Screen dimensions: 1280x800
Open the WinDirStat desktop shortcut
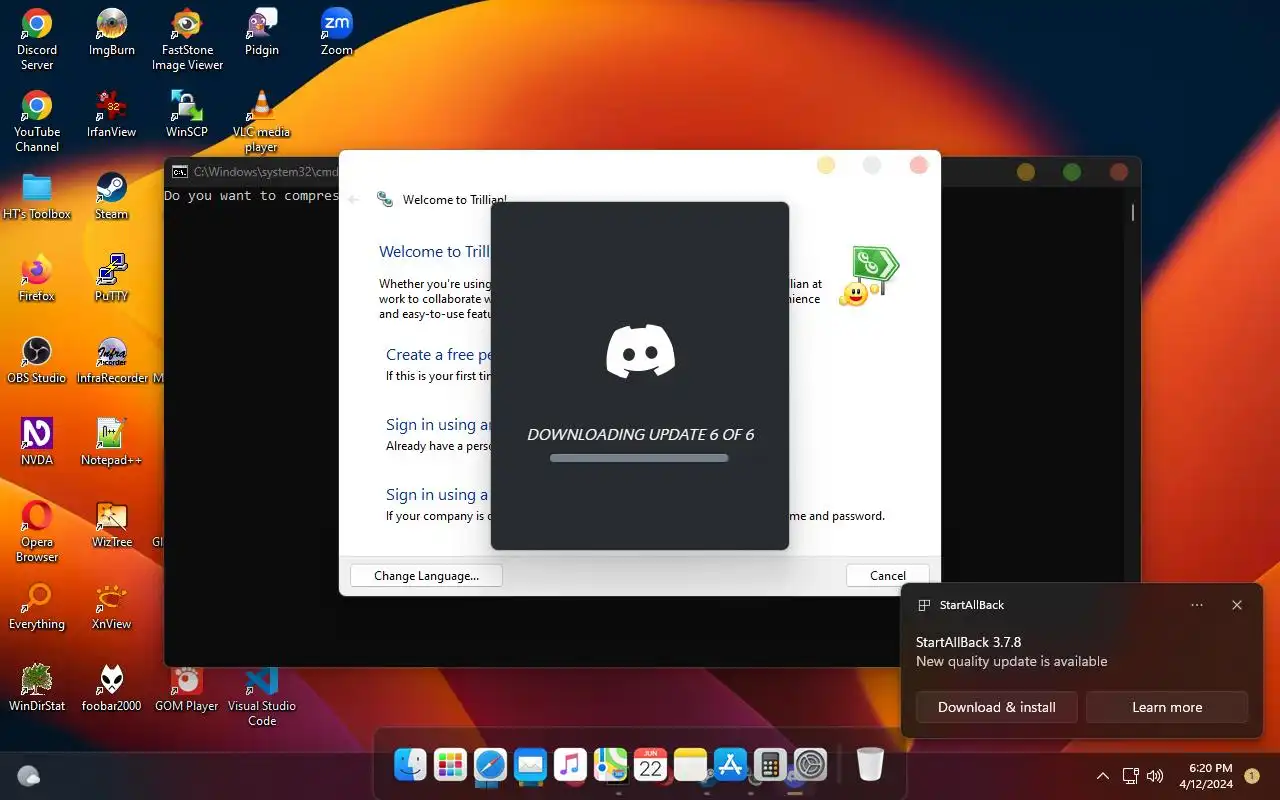[37, 689]
